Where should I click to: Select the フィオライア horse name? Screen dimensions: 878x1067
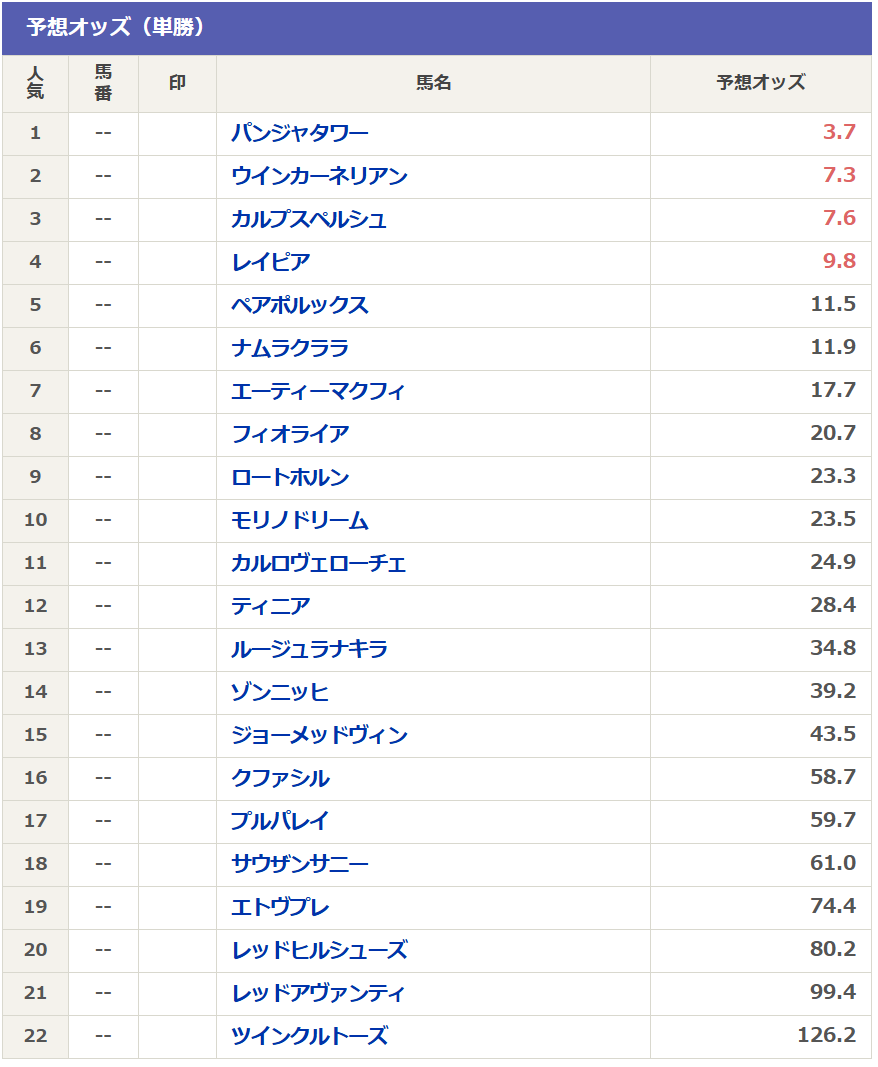tap(290, 433)
